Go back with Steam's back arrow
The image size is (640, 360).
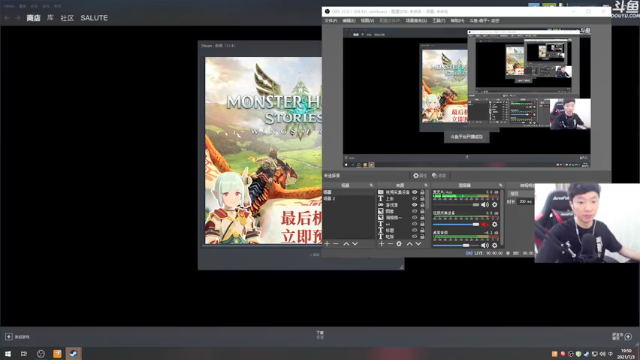[x=7, y=18]
